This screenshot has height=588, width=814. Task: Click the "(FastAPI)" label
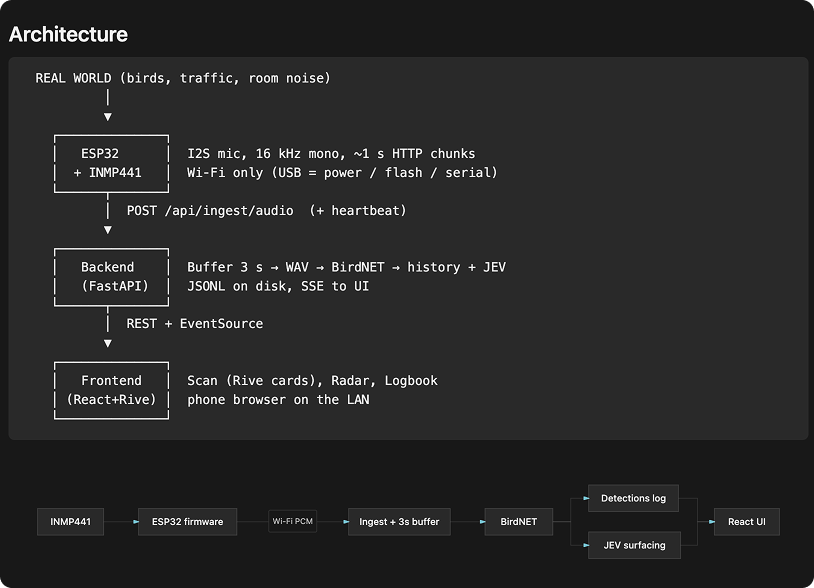[115, 286]
